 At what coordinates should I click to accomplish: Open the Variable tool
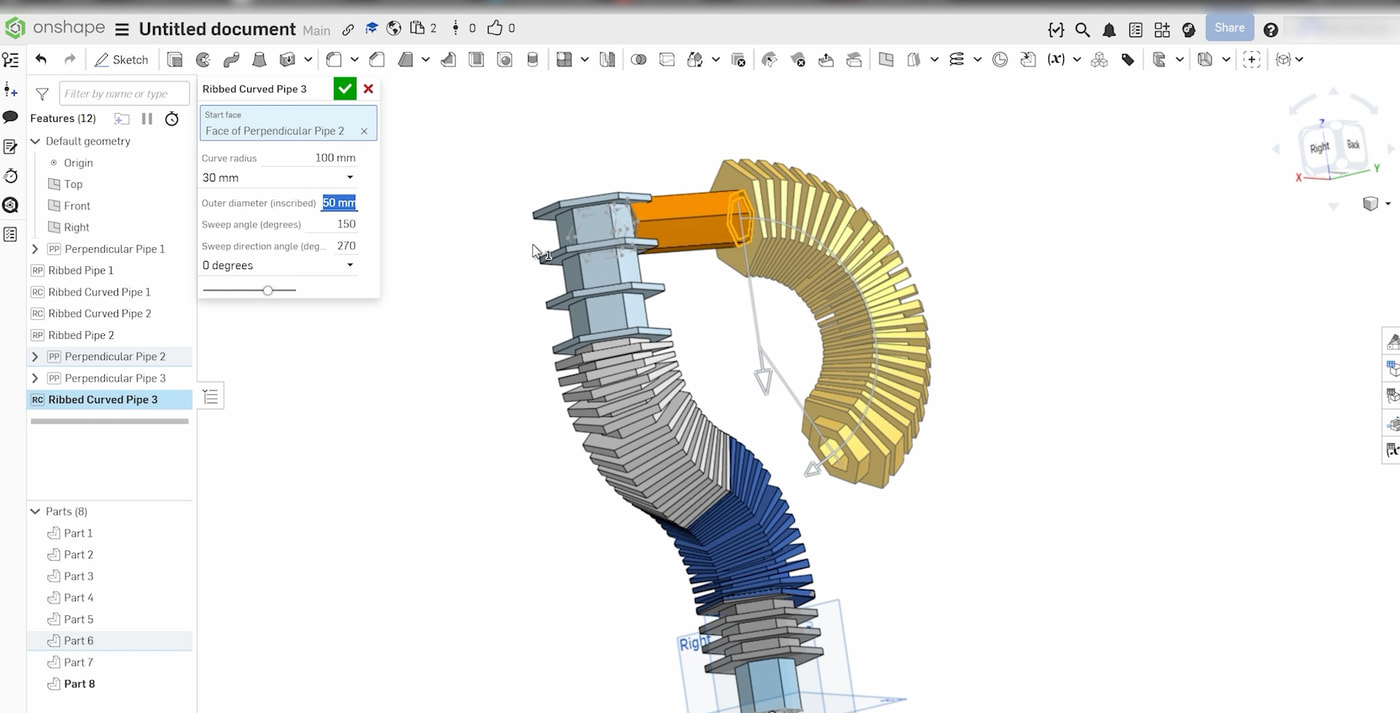[1056, 59]
